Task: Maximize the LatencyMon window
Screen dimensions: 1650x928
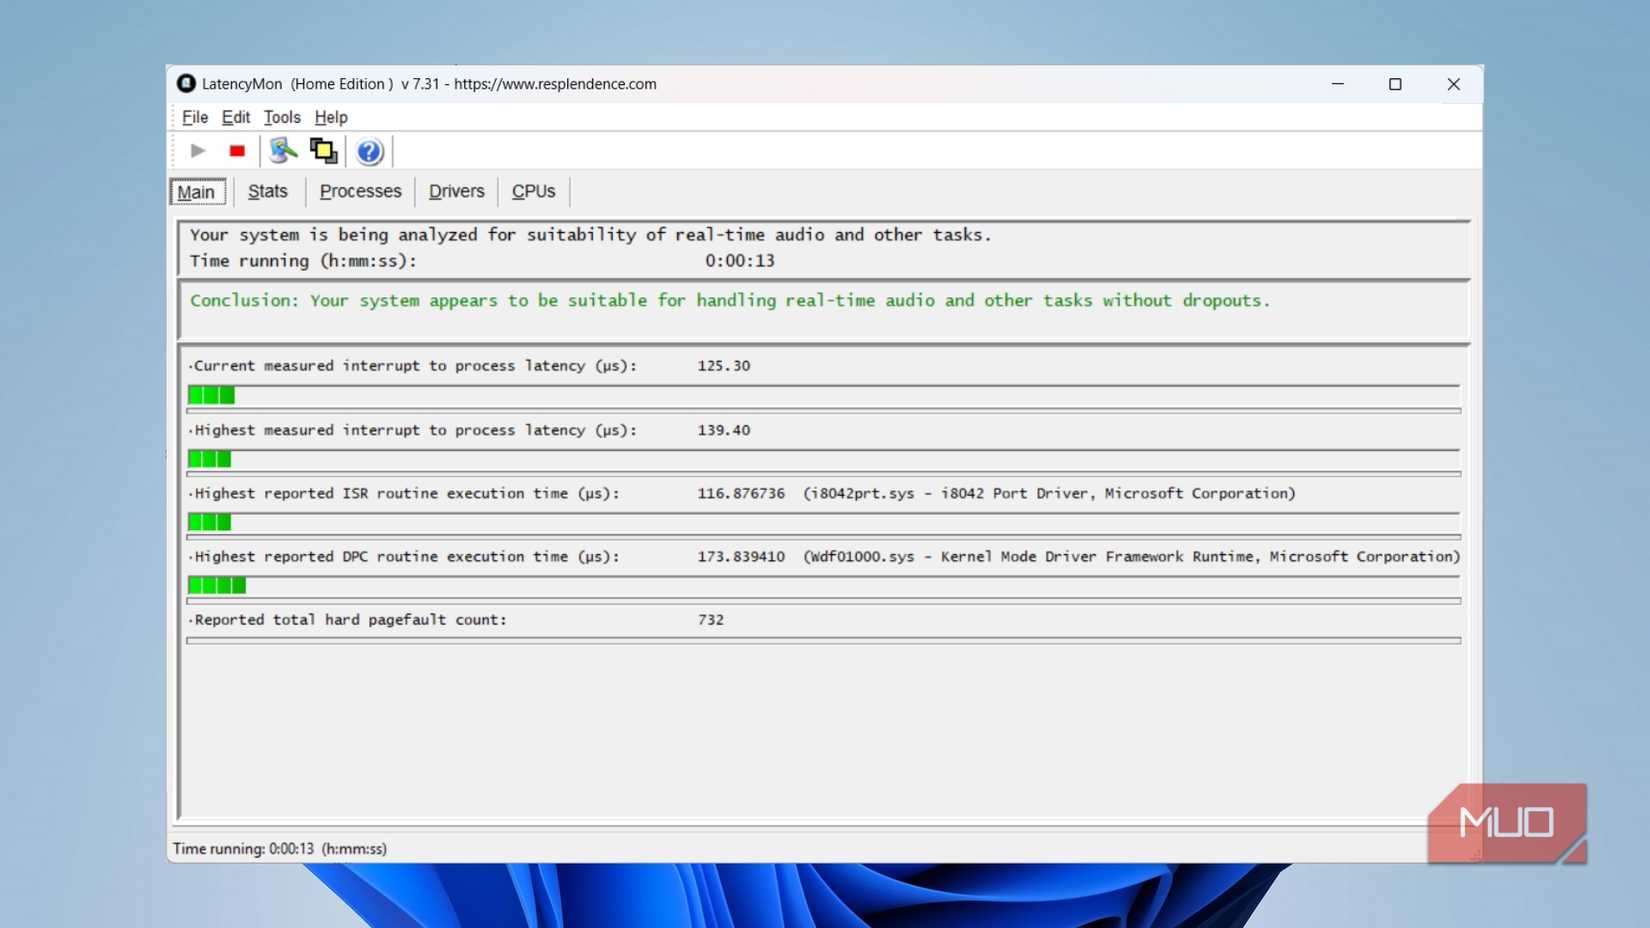Action: (x=1395, y=84)
